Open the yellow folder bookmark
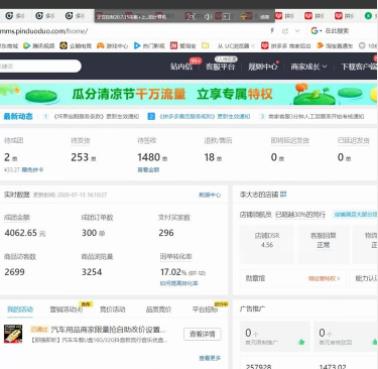Screen dimensions: 378x369 pos(205,46)
